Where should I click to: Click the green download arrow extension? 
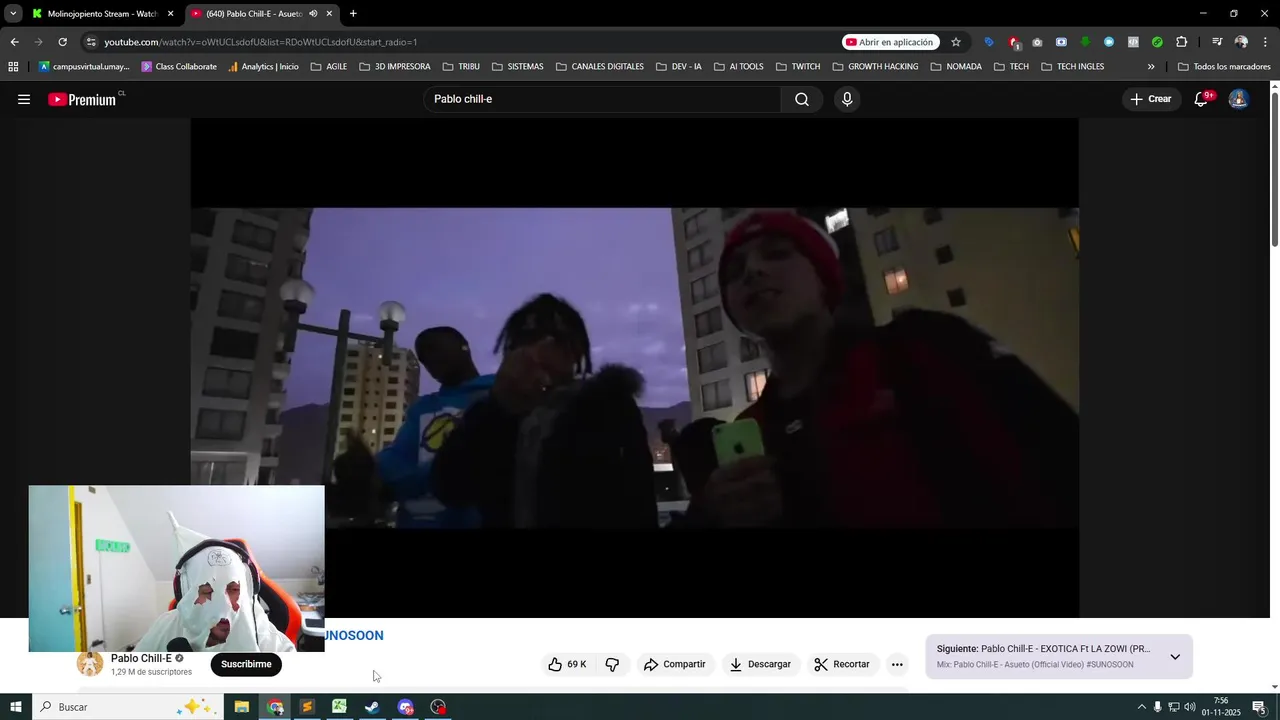pyautogui.click(x=1085, y=42)
